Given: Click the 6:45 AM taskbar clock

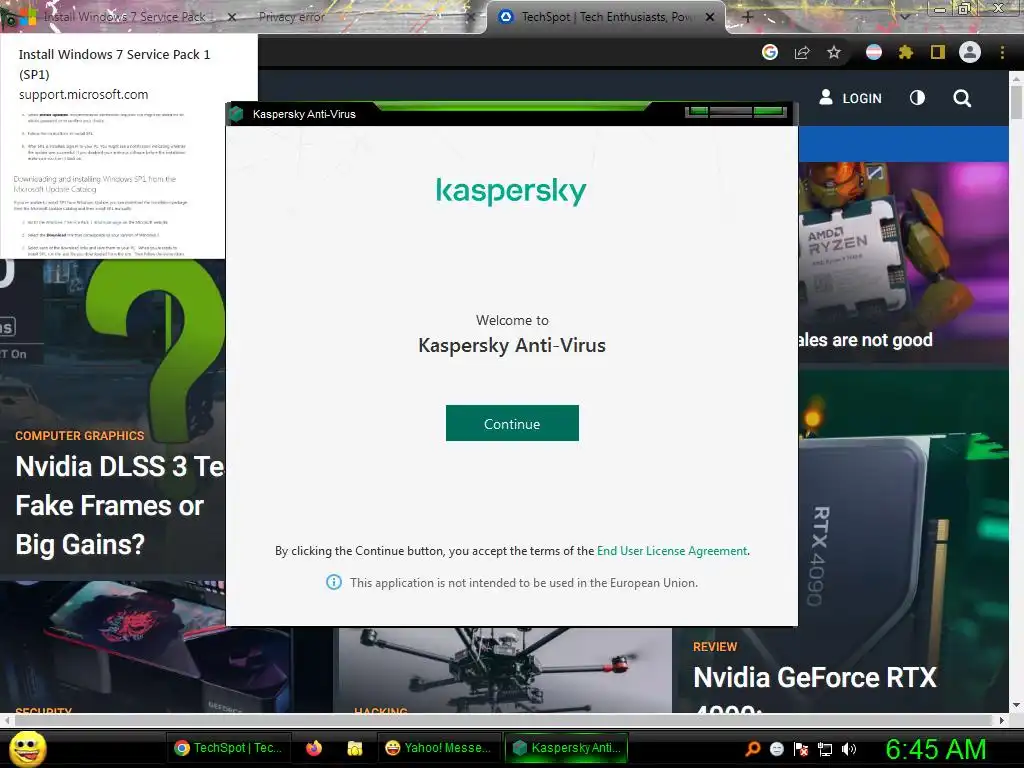Looking at the screenshot, I should click(x=935, y=749).
